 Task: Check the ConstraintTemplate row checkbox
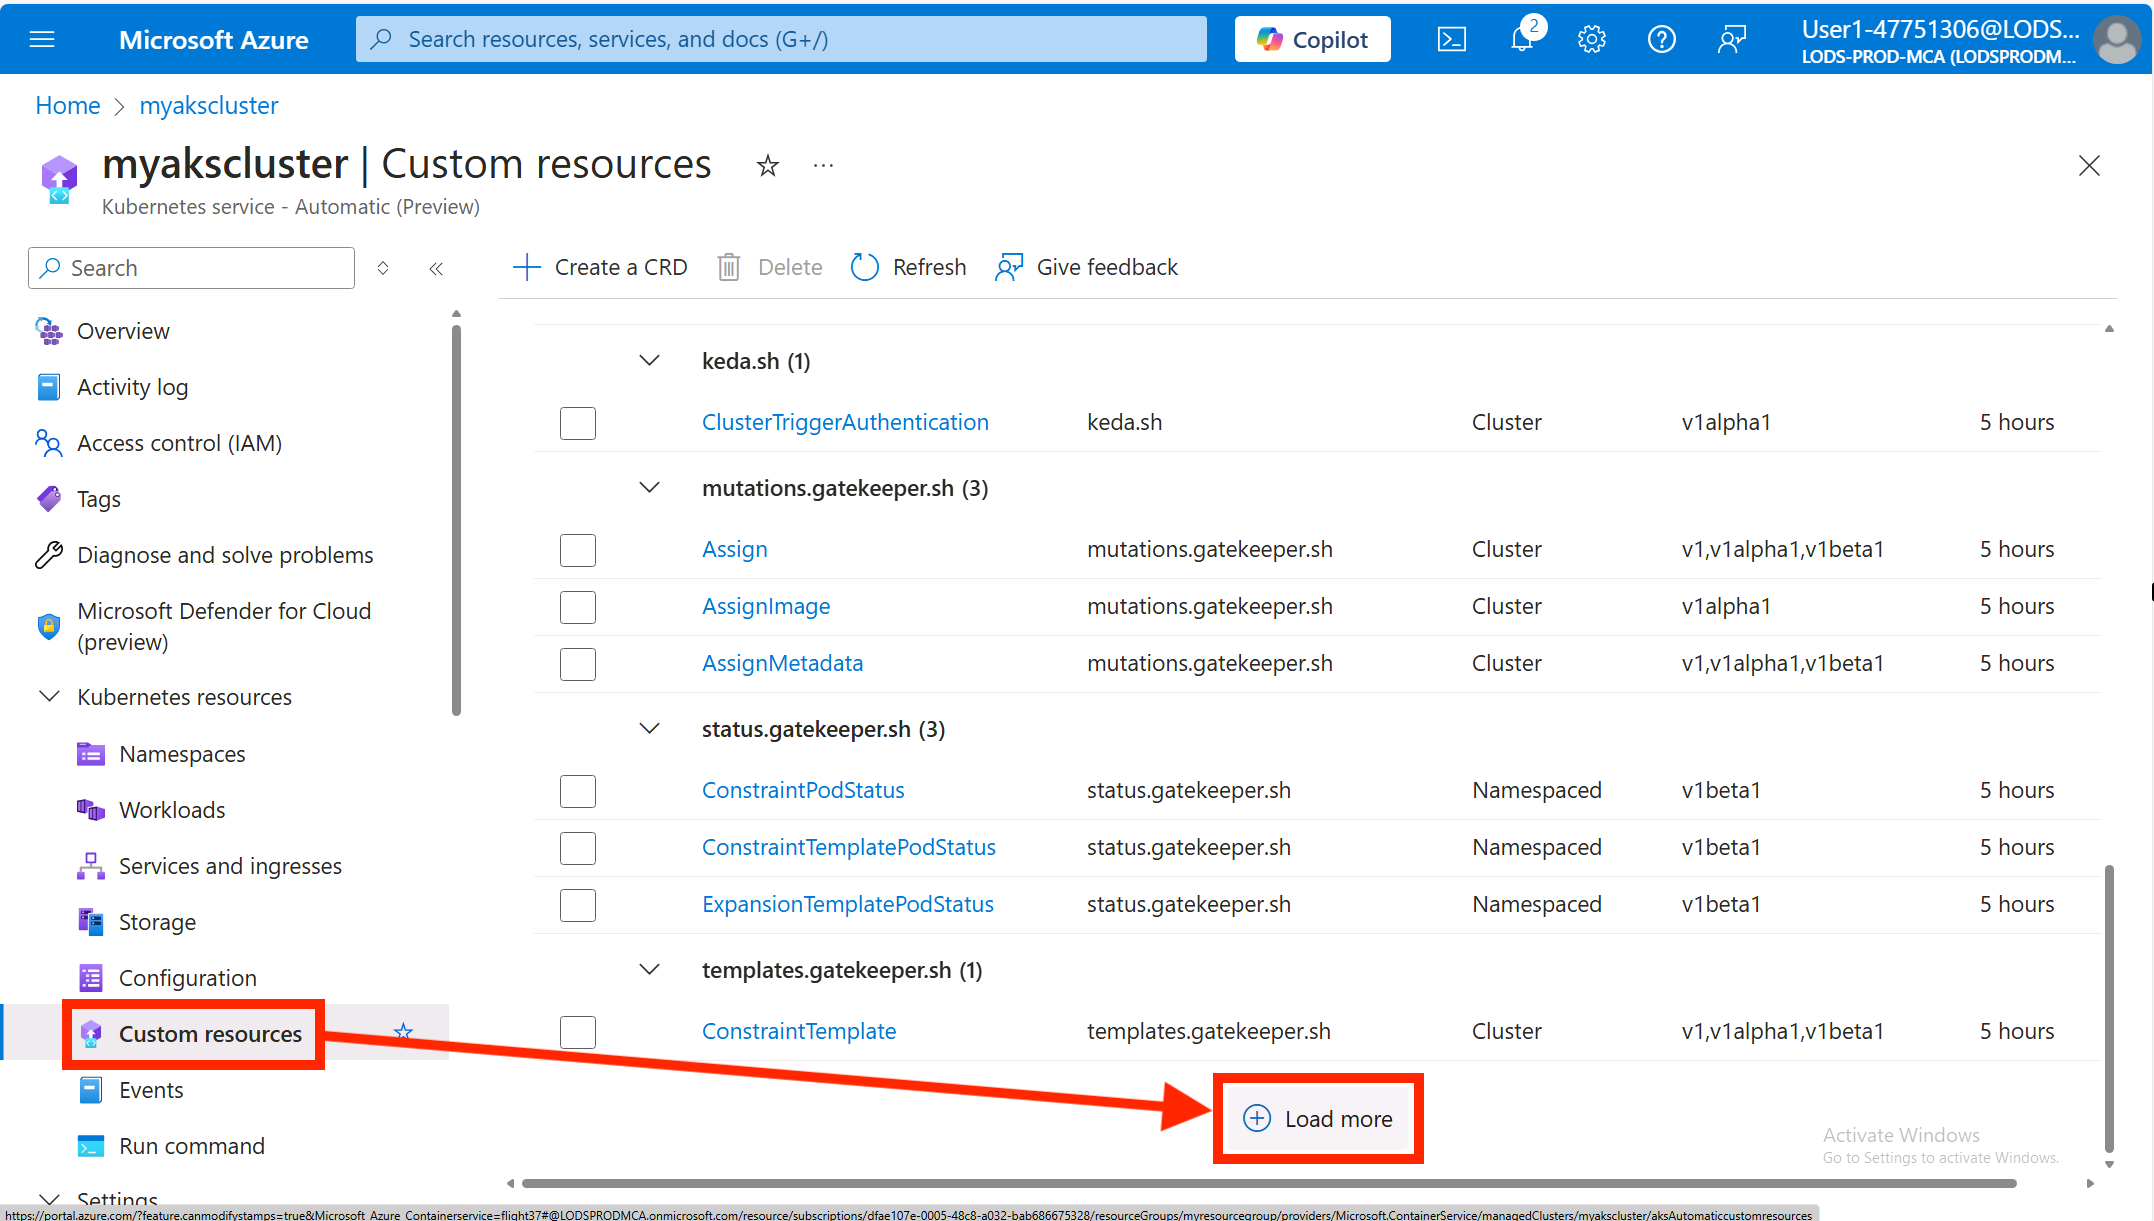click(x=578, y=1032)
